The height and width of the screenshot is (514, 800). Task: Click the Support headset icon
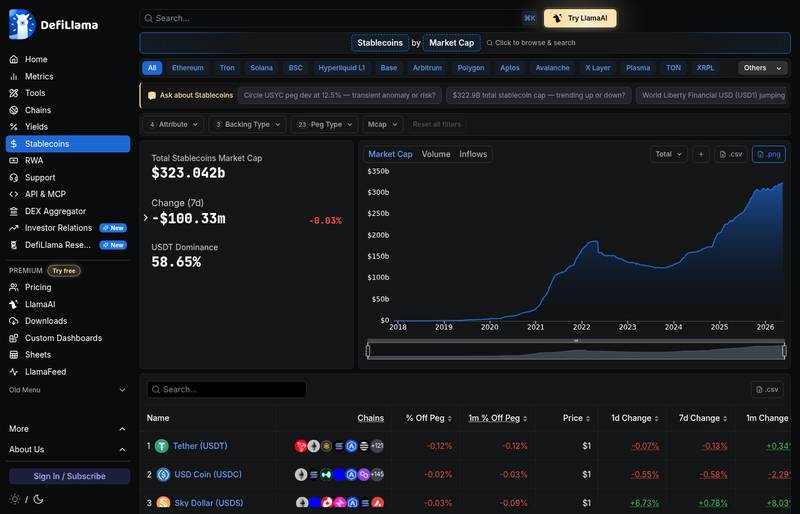14,178
